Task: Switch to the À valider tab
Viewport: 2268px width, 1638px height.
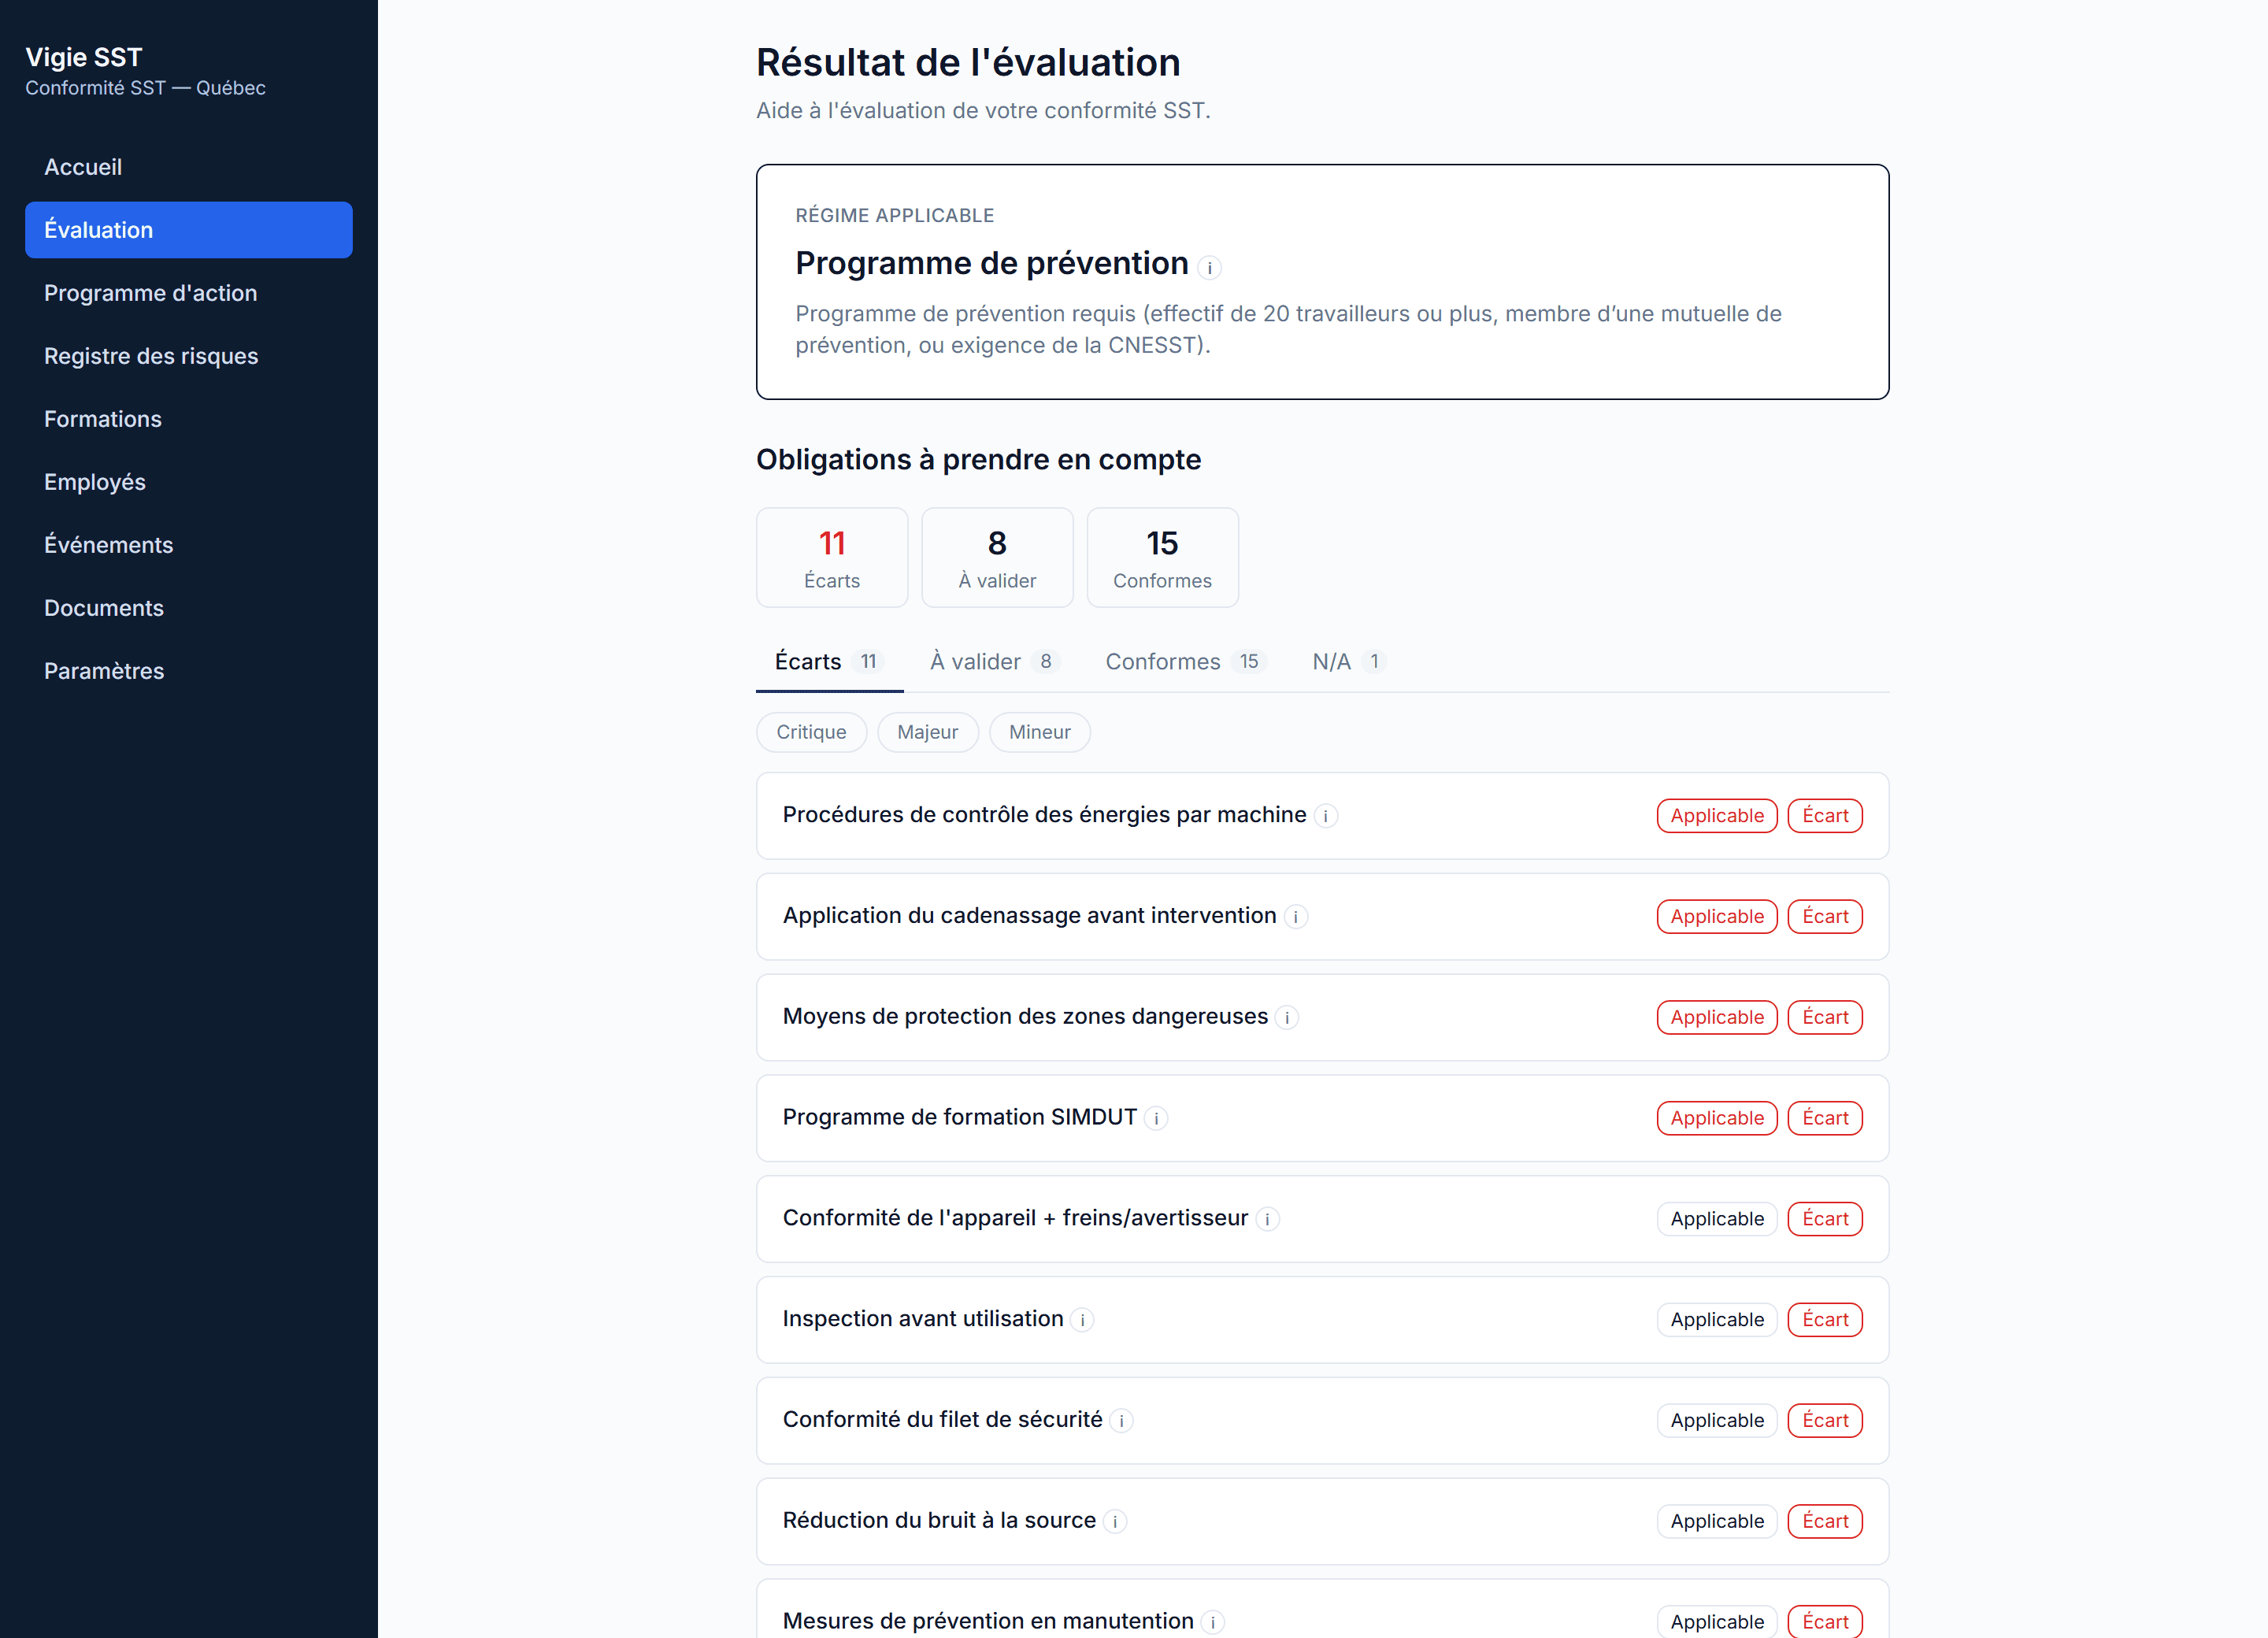Action: (x=994, y=661)
